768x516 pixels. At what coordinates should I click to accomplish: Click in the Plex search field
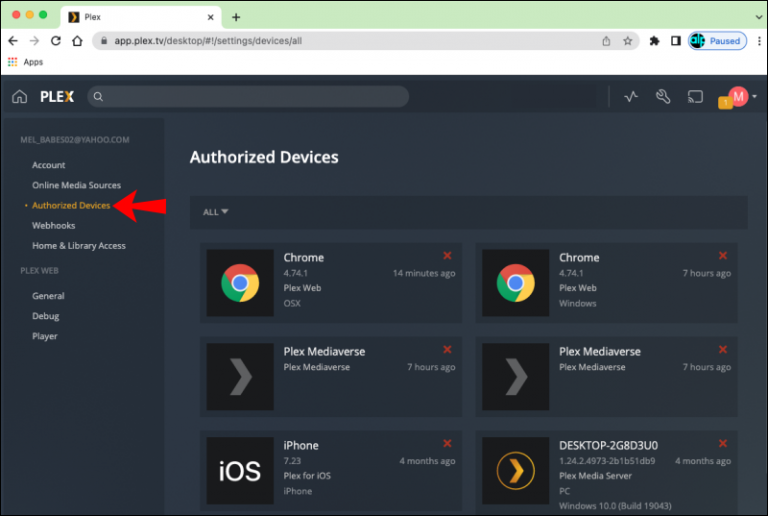(250, 97)
